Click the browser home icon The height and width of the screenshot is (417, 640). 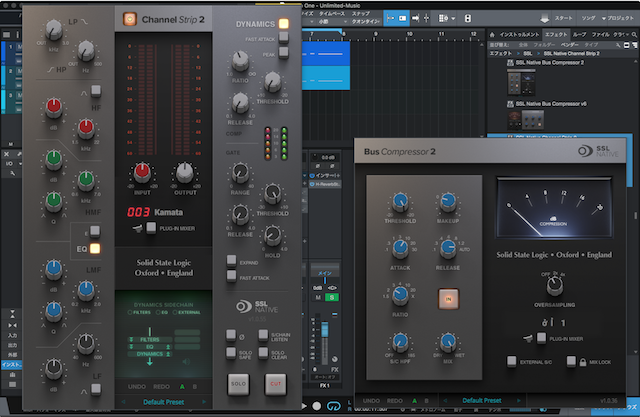click(x=492, y=34)
